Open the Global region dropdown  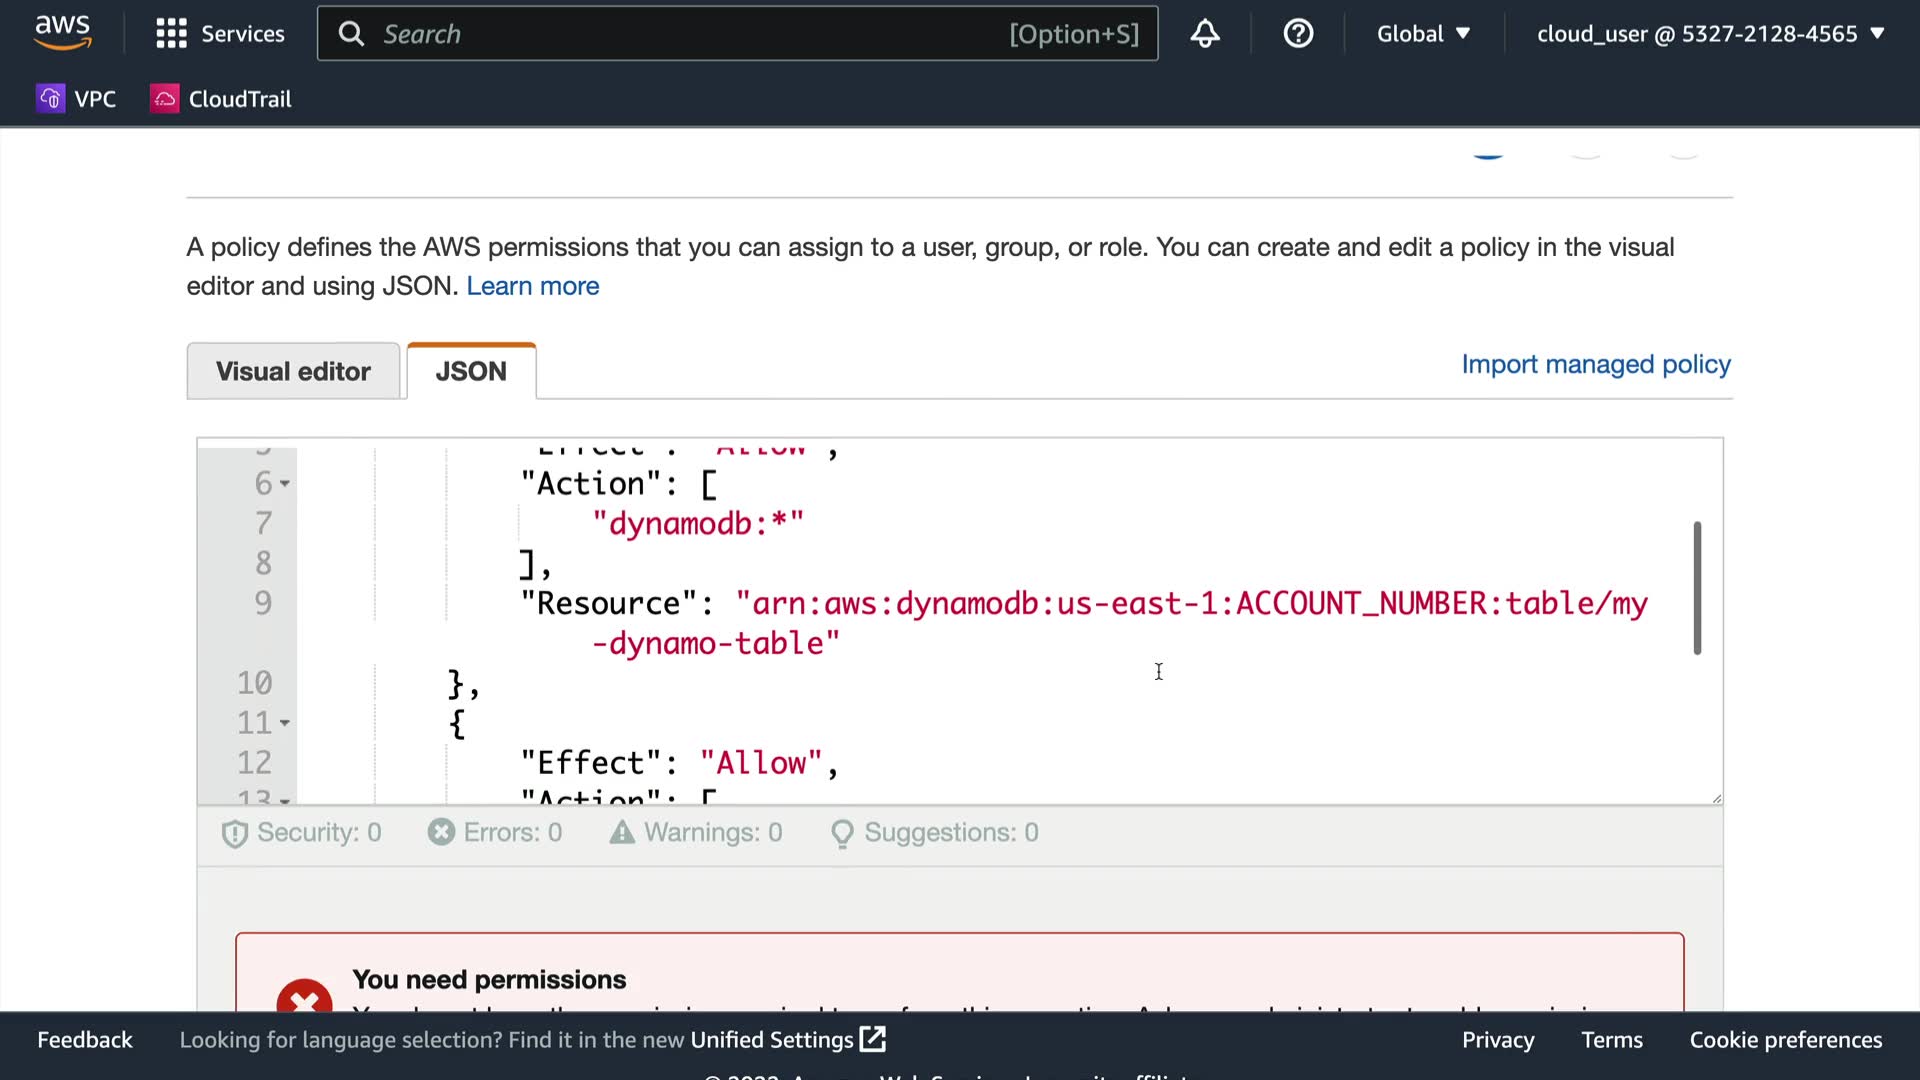(x=1422, y=34)
